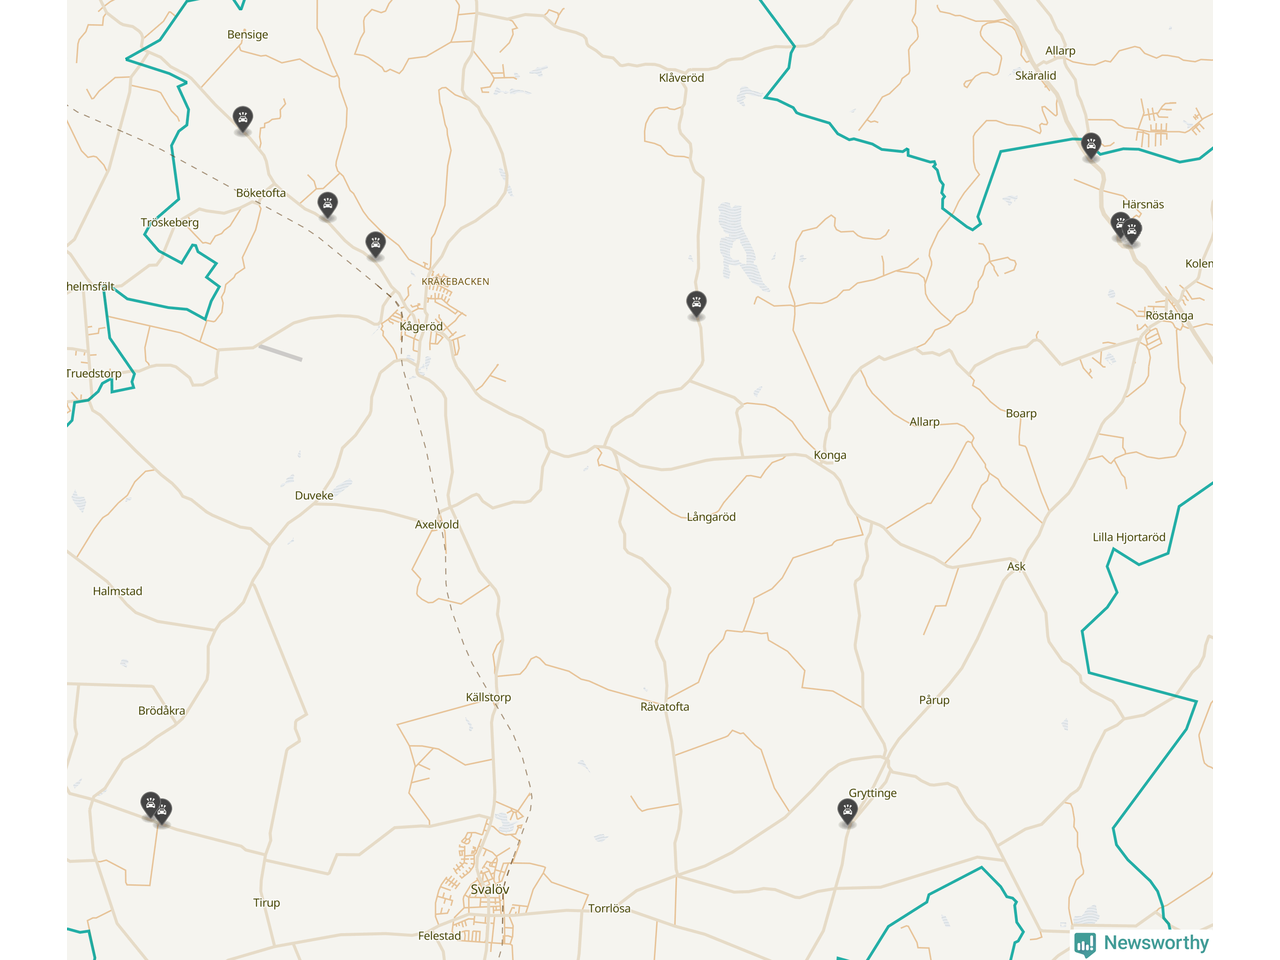Click the Svalöv town label
This screenshot has width=1280, height=960.
490,889
